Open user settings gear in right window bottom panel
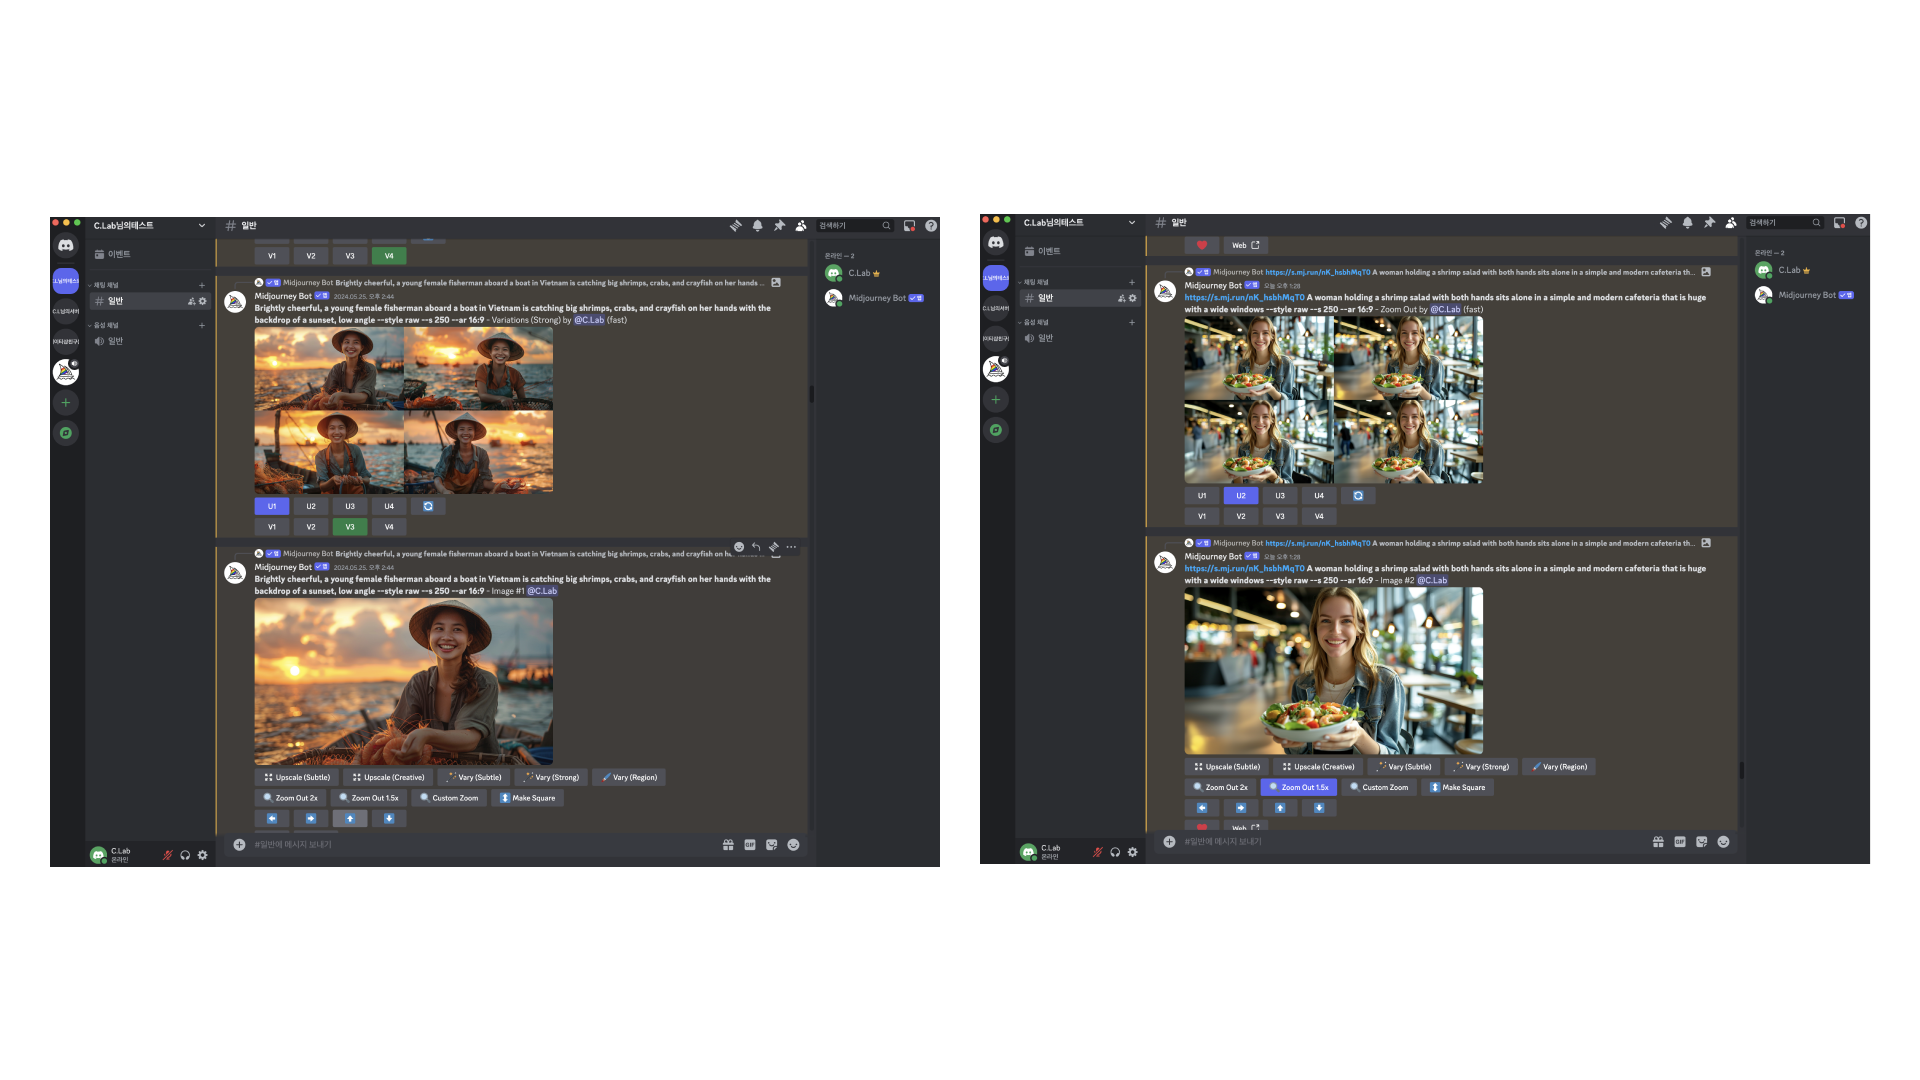 [1133, 852]
